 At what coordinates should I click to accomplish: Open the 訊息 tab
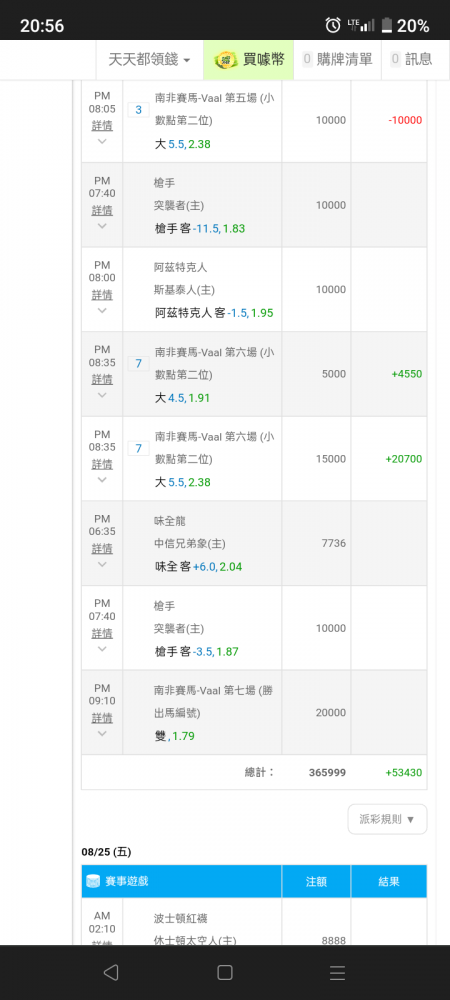(x=411, y=60)
